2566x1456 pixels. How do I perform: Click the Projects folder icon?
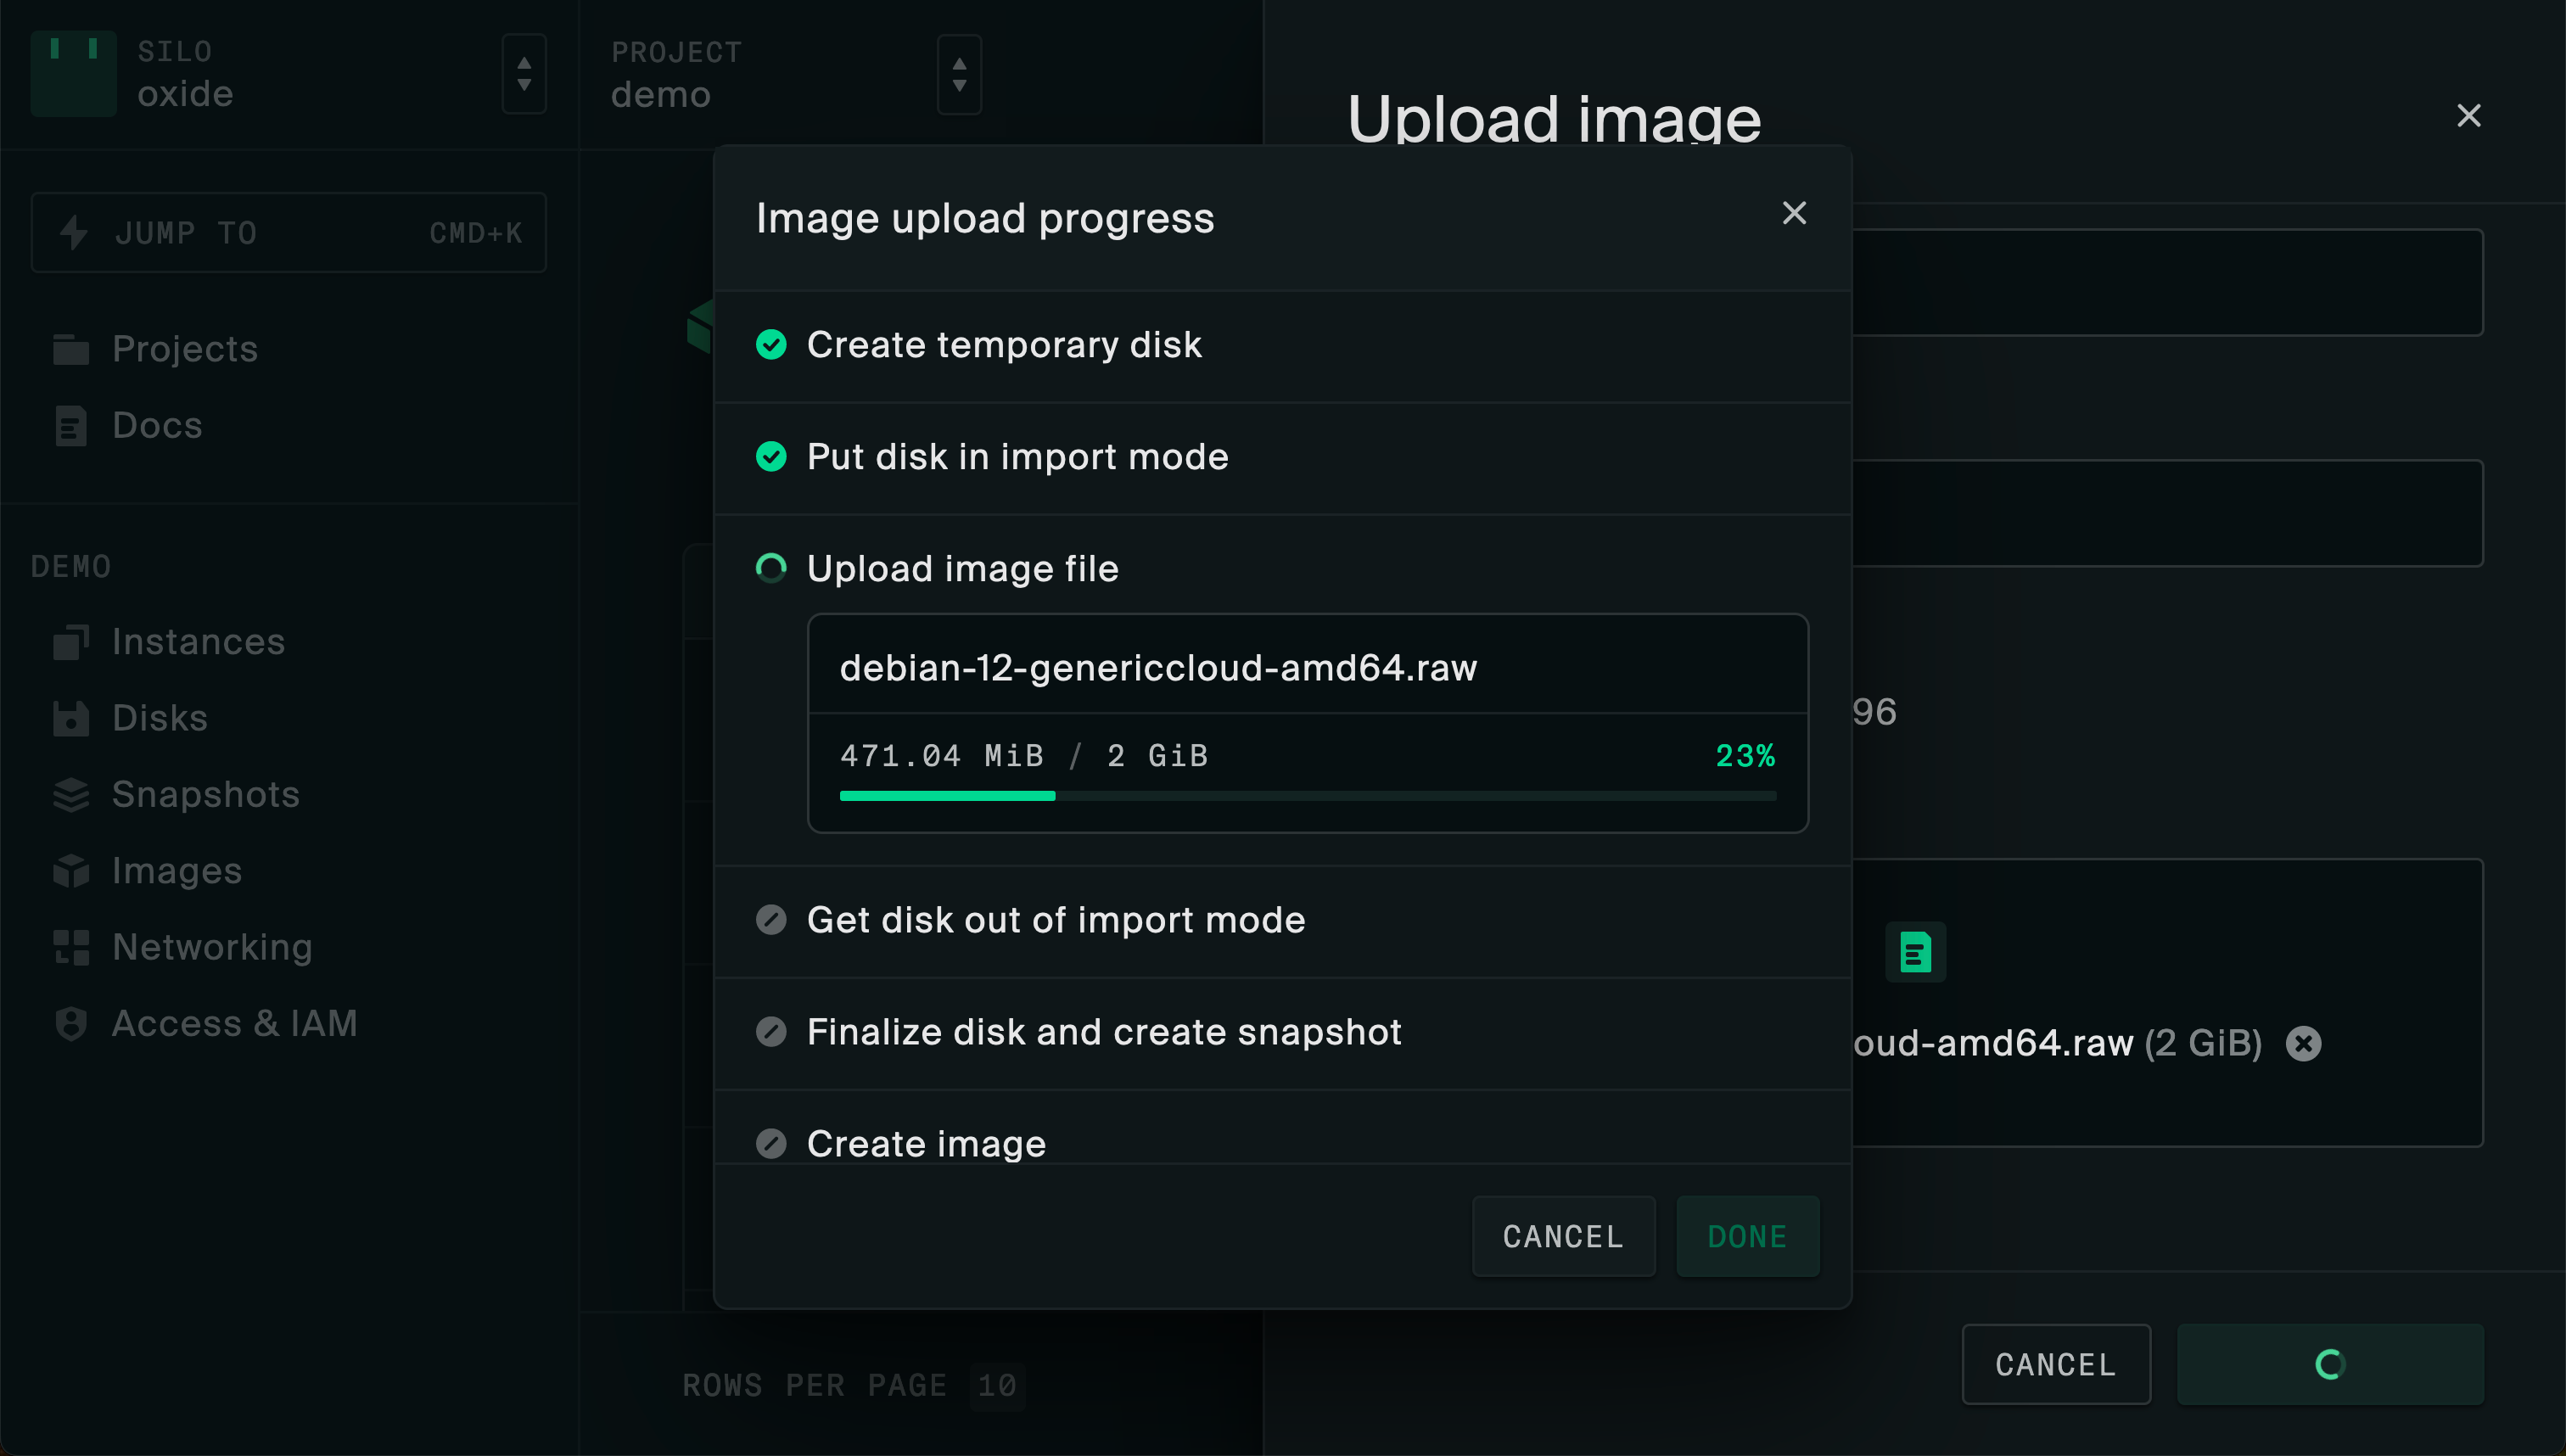point(71,349)
